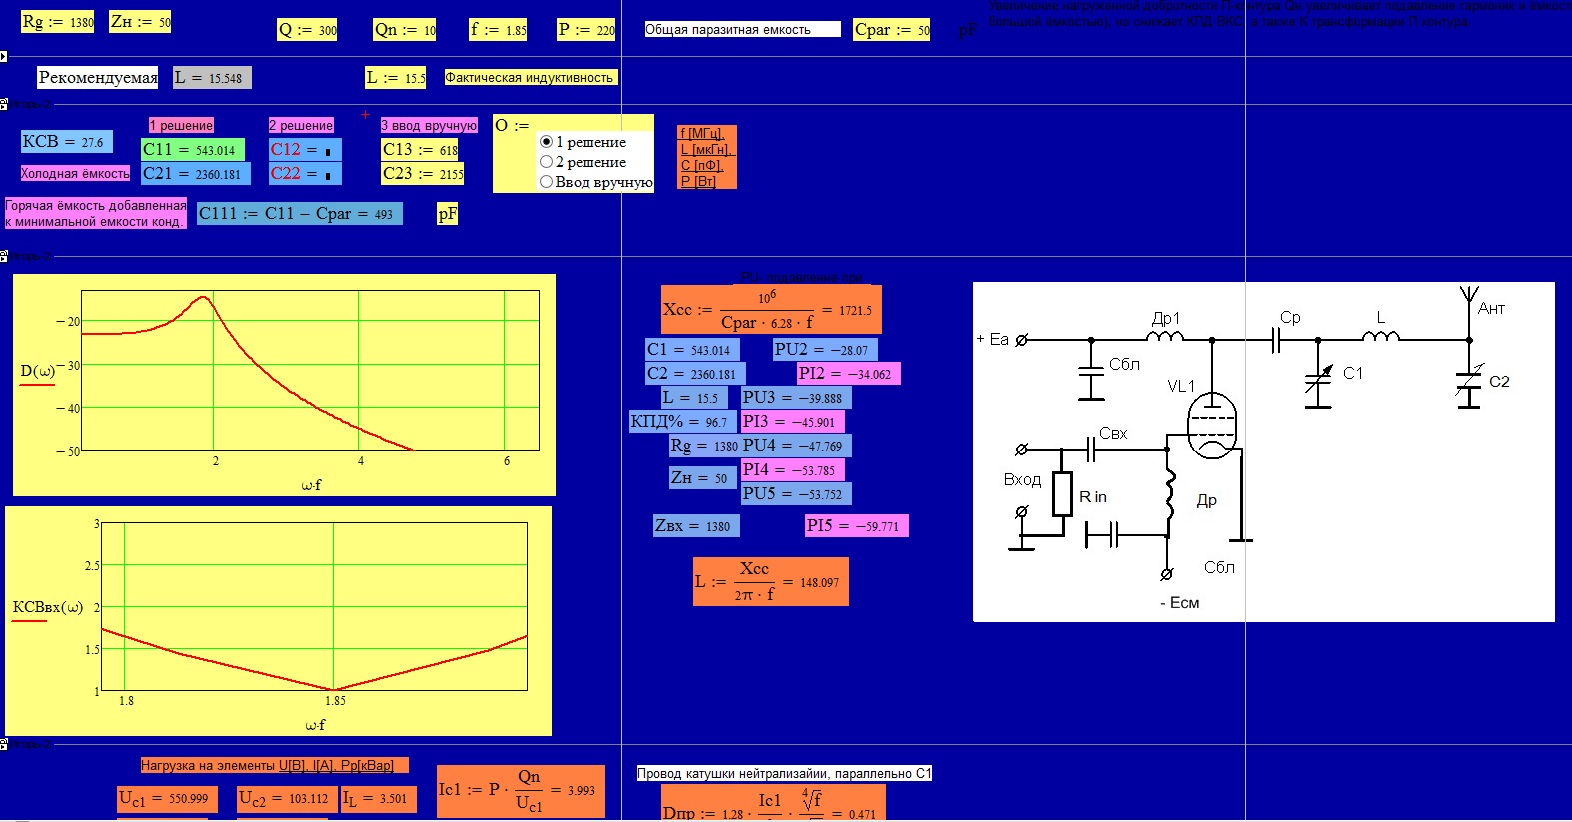This screenshot has height=822, width=1572.
Task: Edit the Zн := 50 input
Action: click(140, 21)
